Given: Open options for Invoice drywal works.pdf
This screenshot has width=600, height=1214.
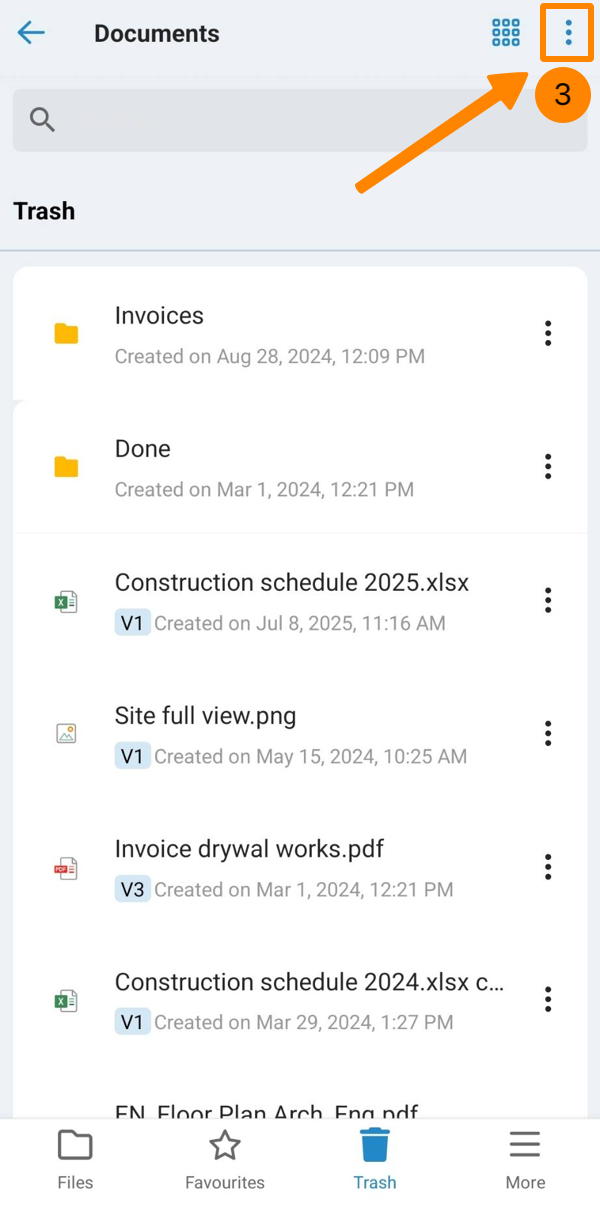Looking at the screenshot, I should tap(548, 866).
